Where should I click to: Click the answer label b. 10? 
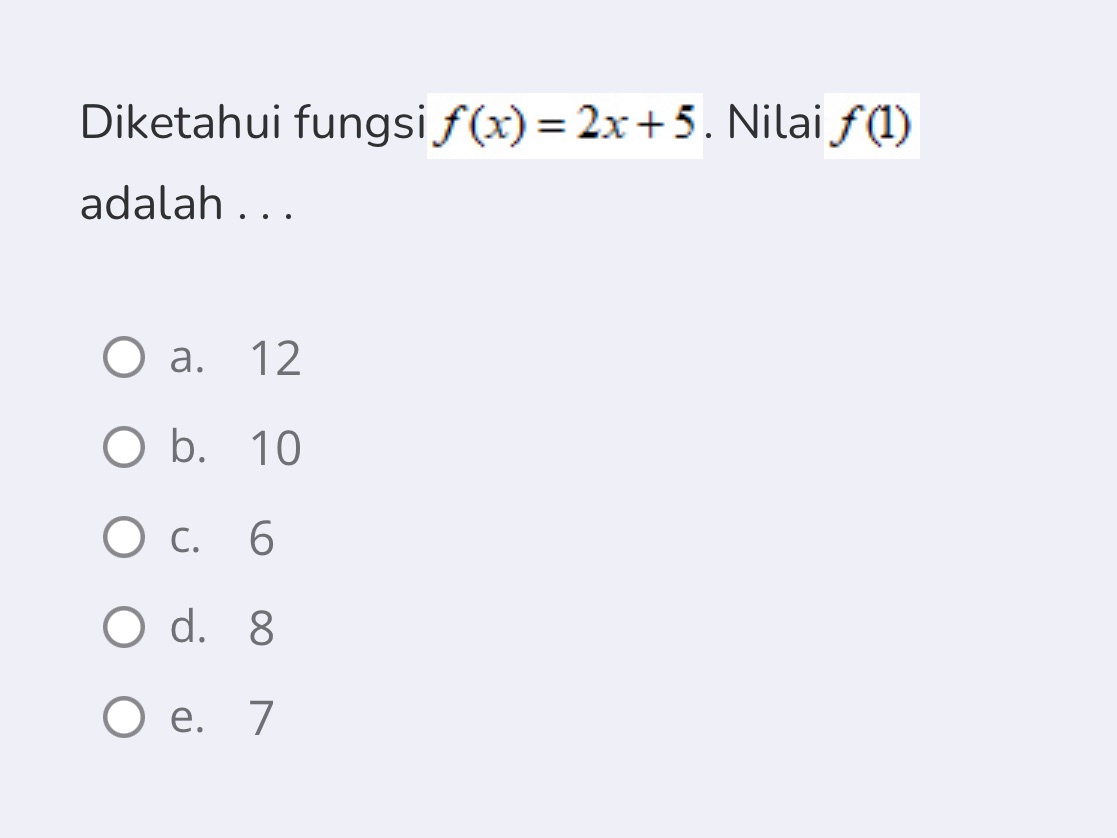pos(237,448)
